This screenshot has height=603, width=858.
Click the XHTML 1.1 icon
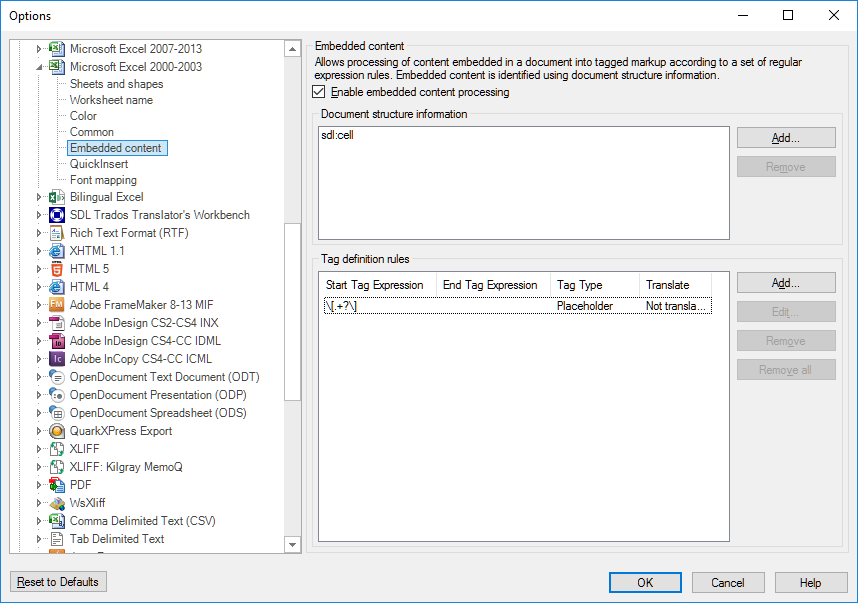[x=57, y=251]
